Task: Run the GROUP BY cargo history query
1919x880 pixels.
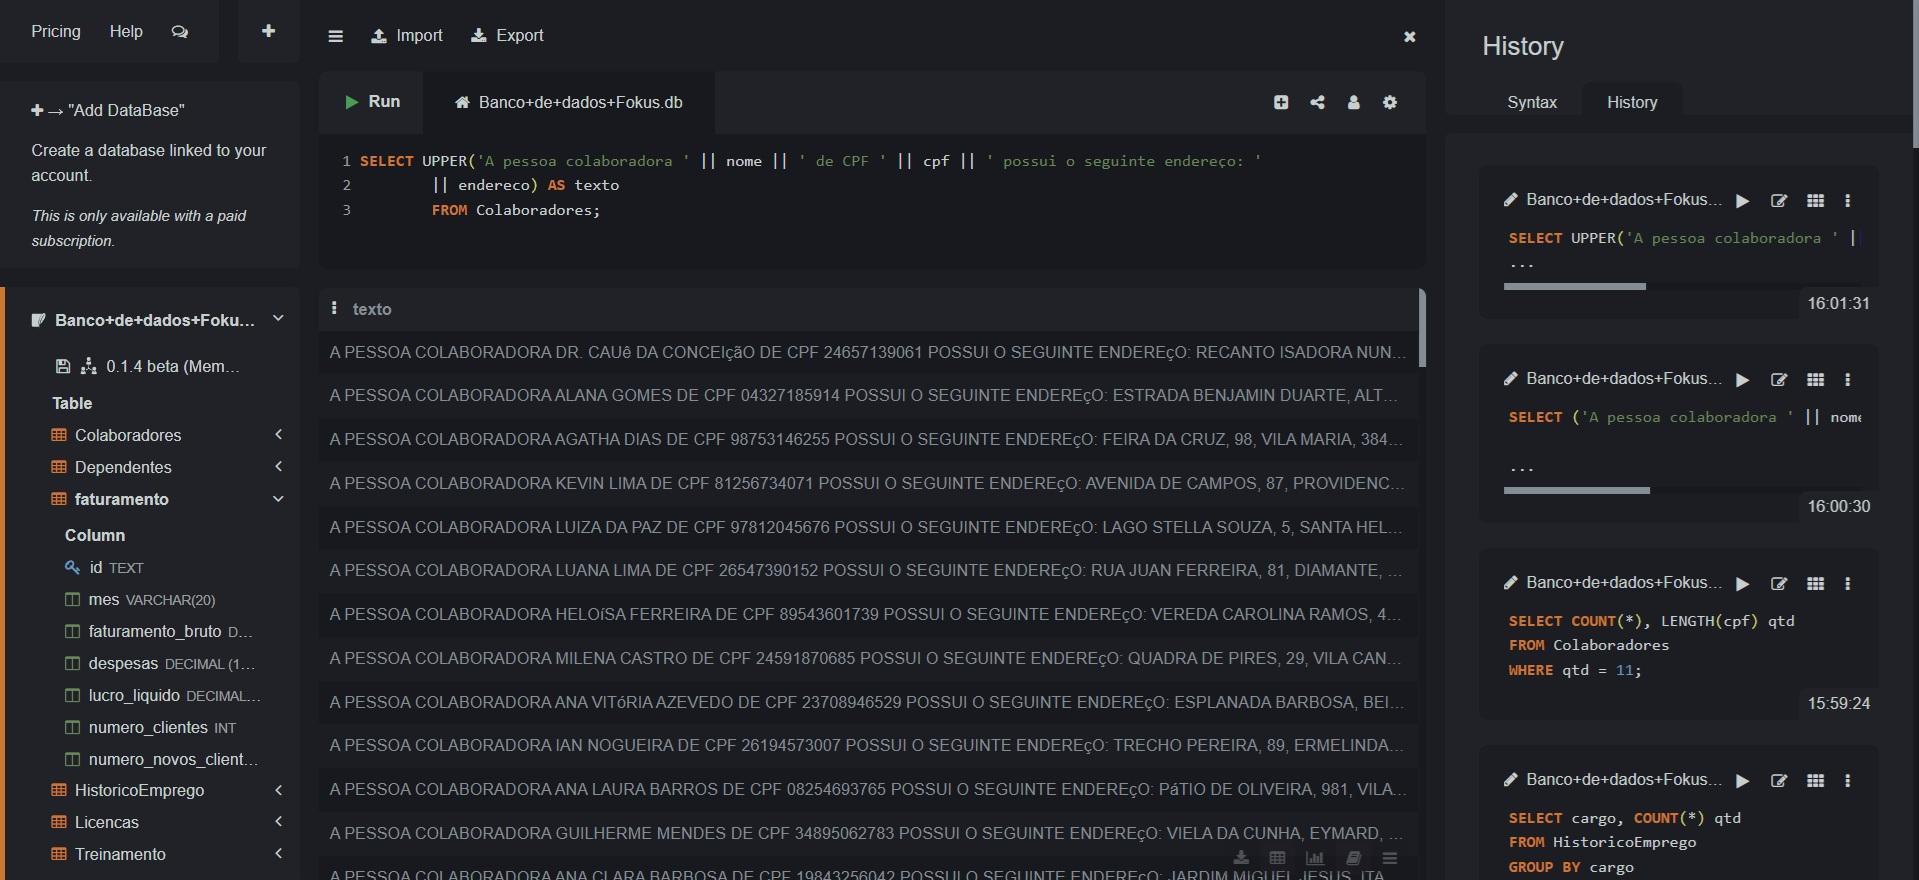Action: [1743, 781]
